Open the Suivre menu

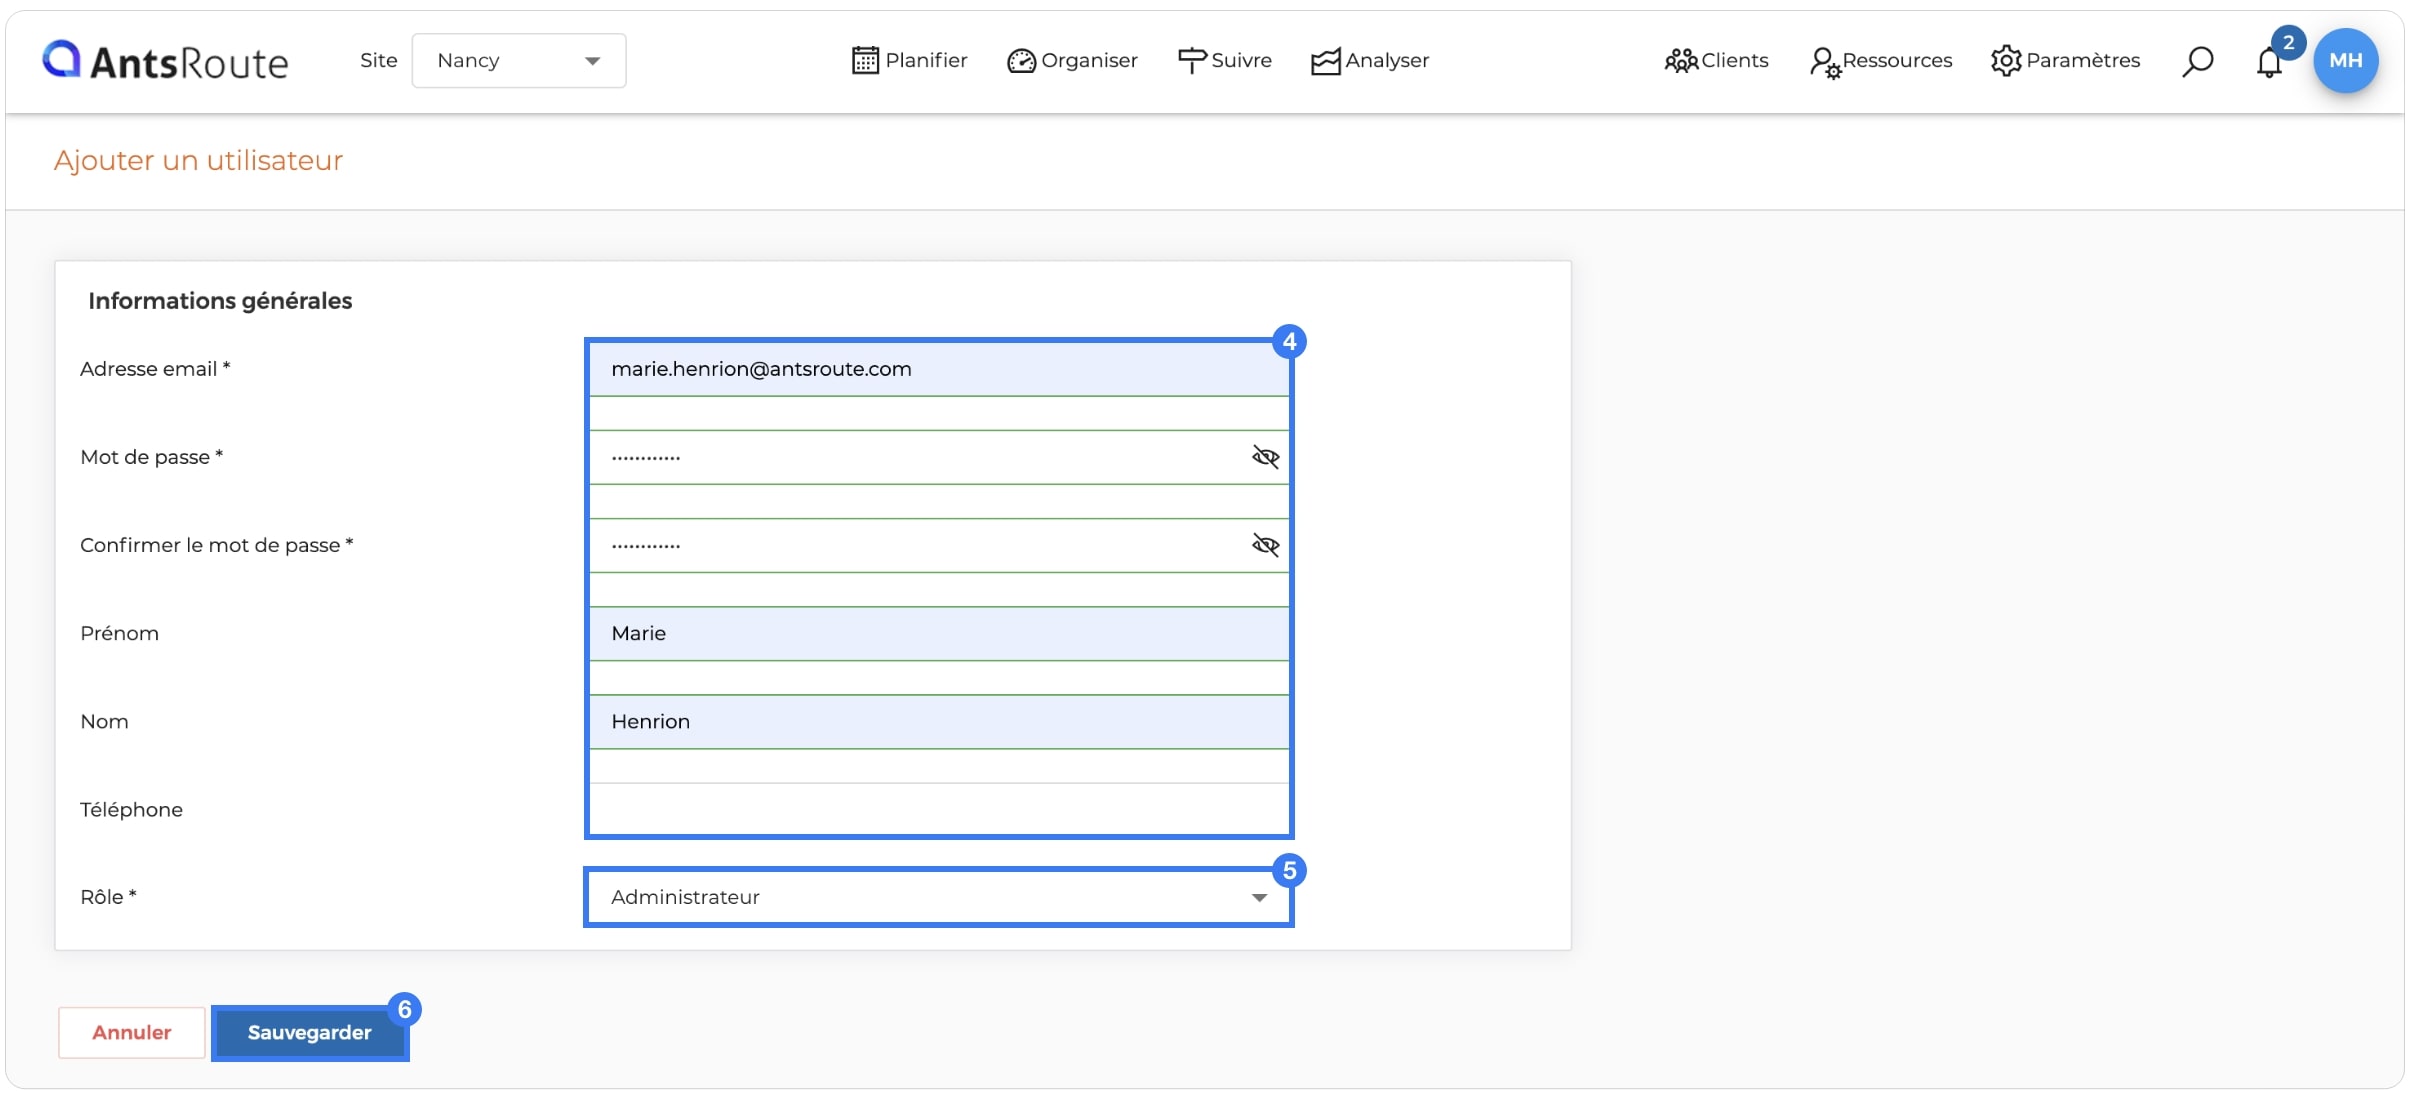click(x=1224, y=61)
